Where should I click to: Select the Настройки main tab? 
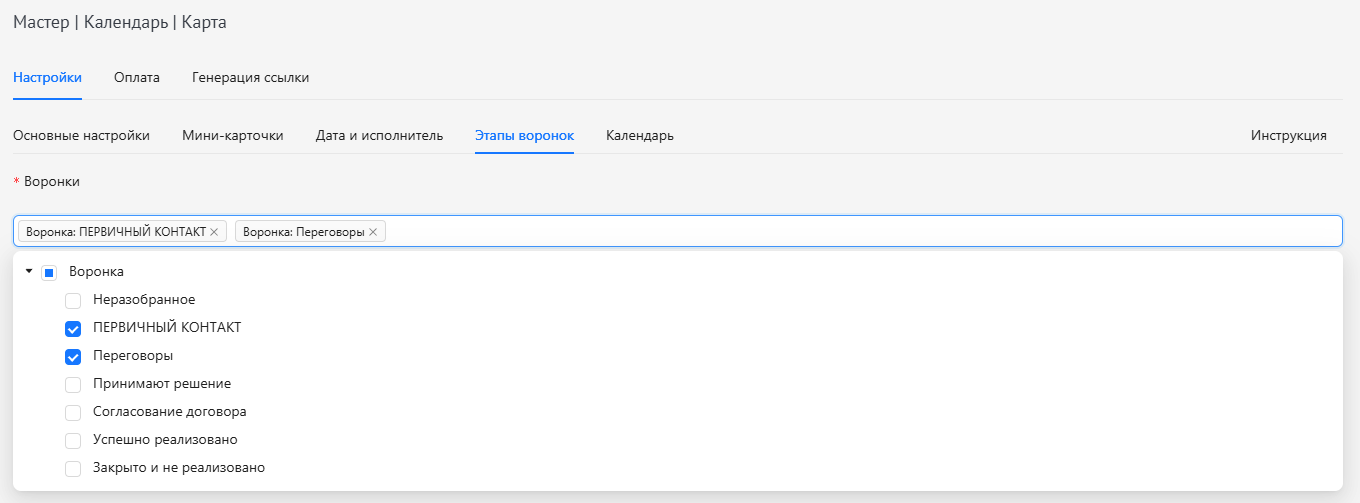[x=47, y=78]
